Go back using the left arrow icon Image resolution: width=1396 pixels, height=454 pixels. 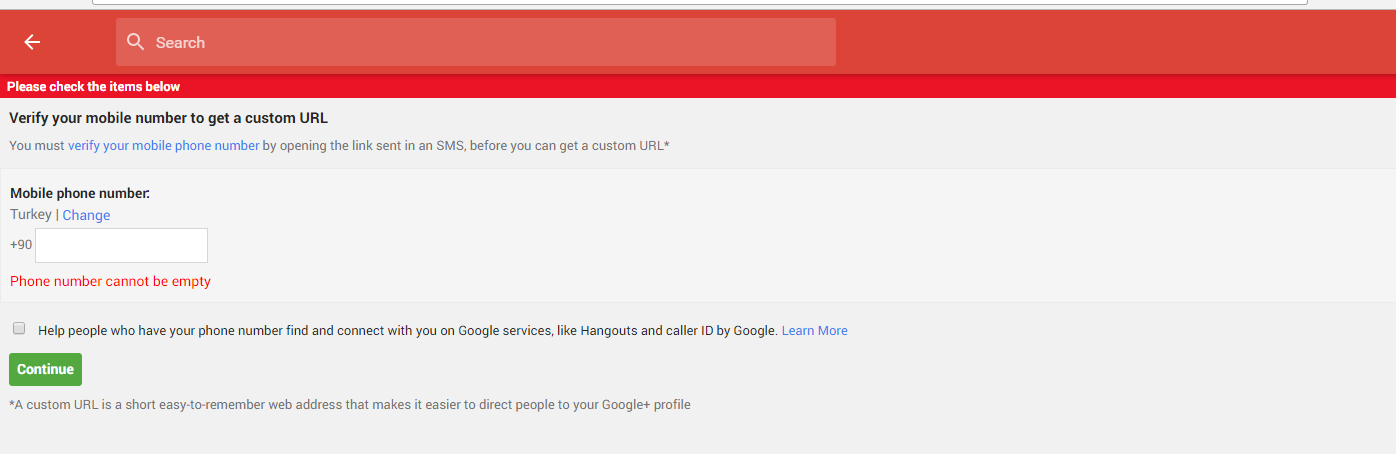pyautogui.click(x=32, y=42)
